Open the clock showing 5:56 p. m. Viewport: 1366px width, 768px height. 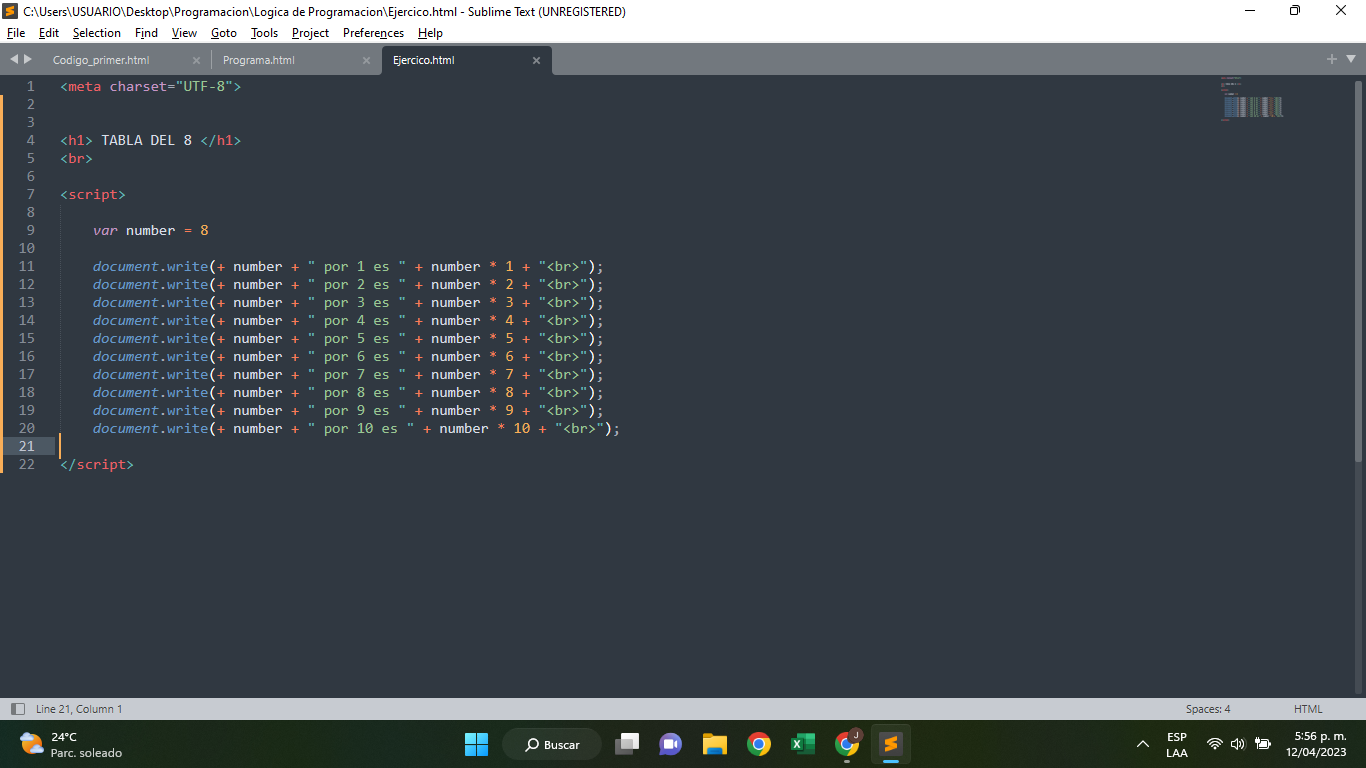tap(1316, 744)
